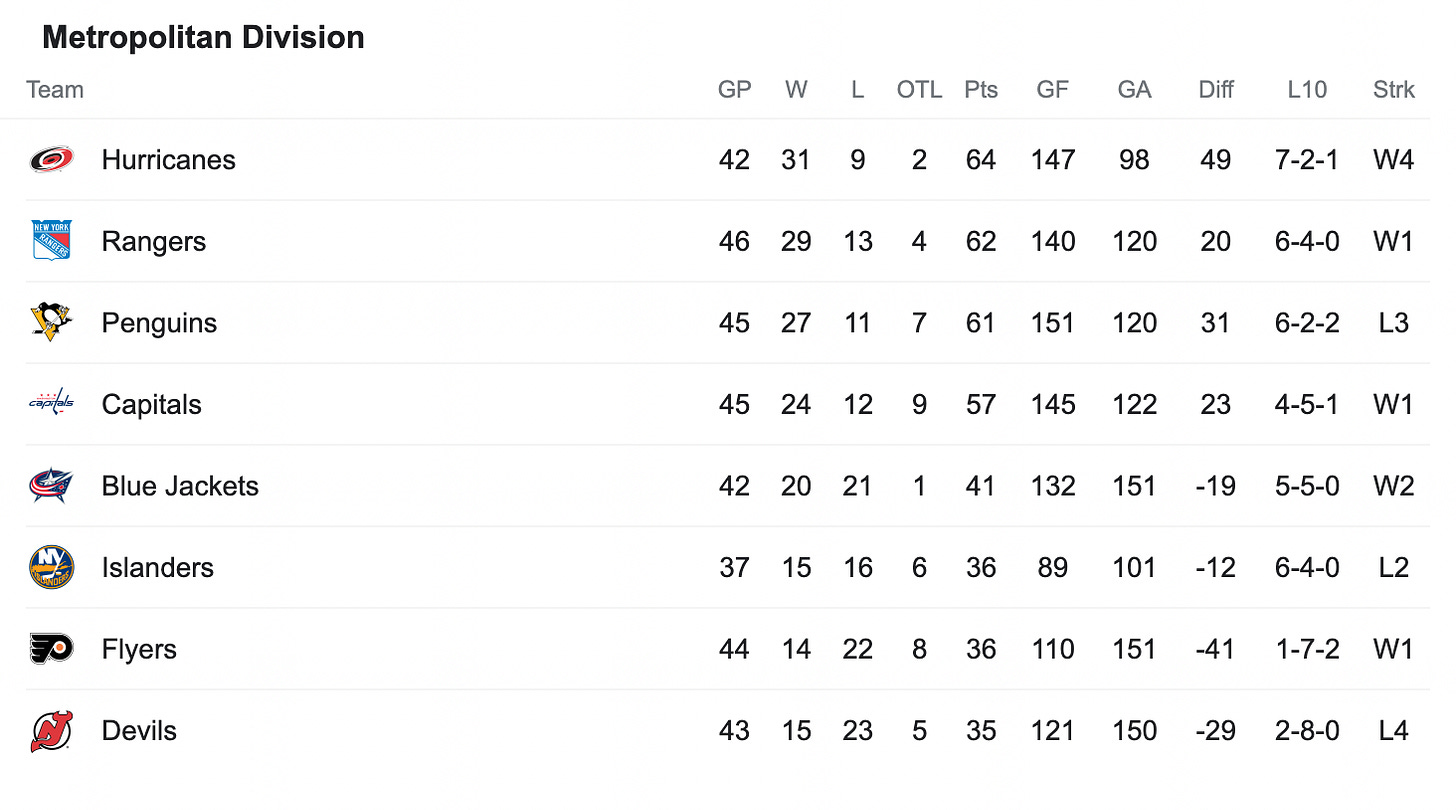Open the Hurricanes team name link
Screen dimensions: 1456x810
(169, 160)
